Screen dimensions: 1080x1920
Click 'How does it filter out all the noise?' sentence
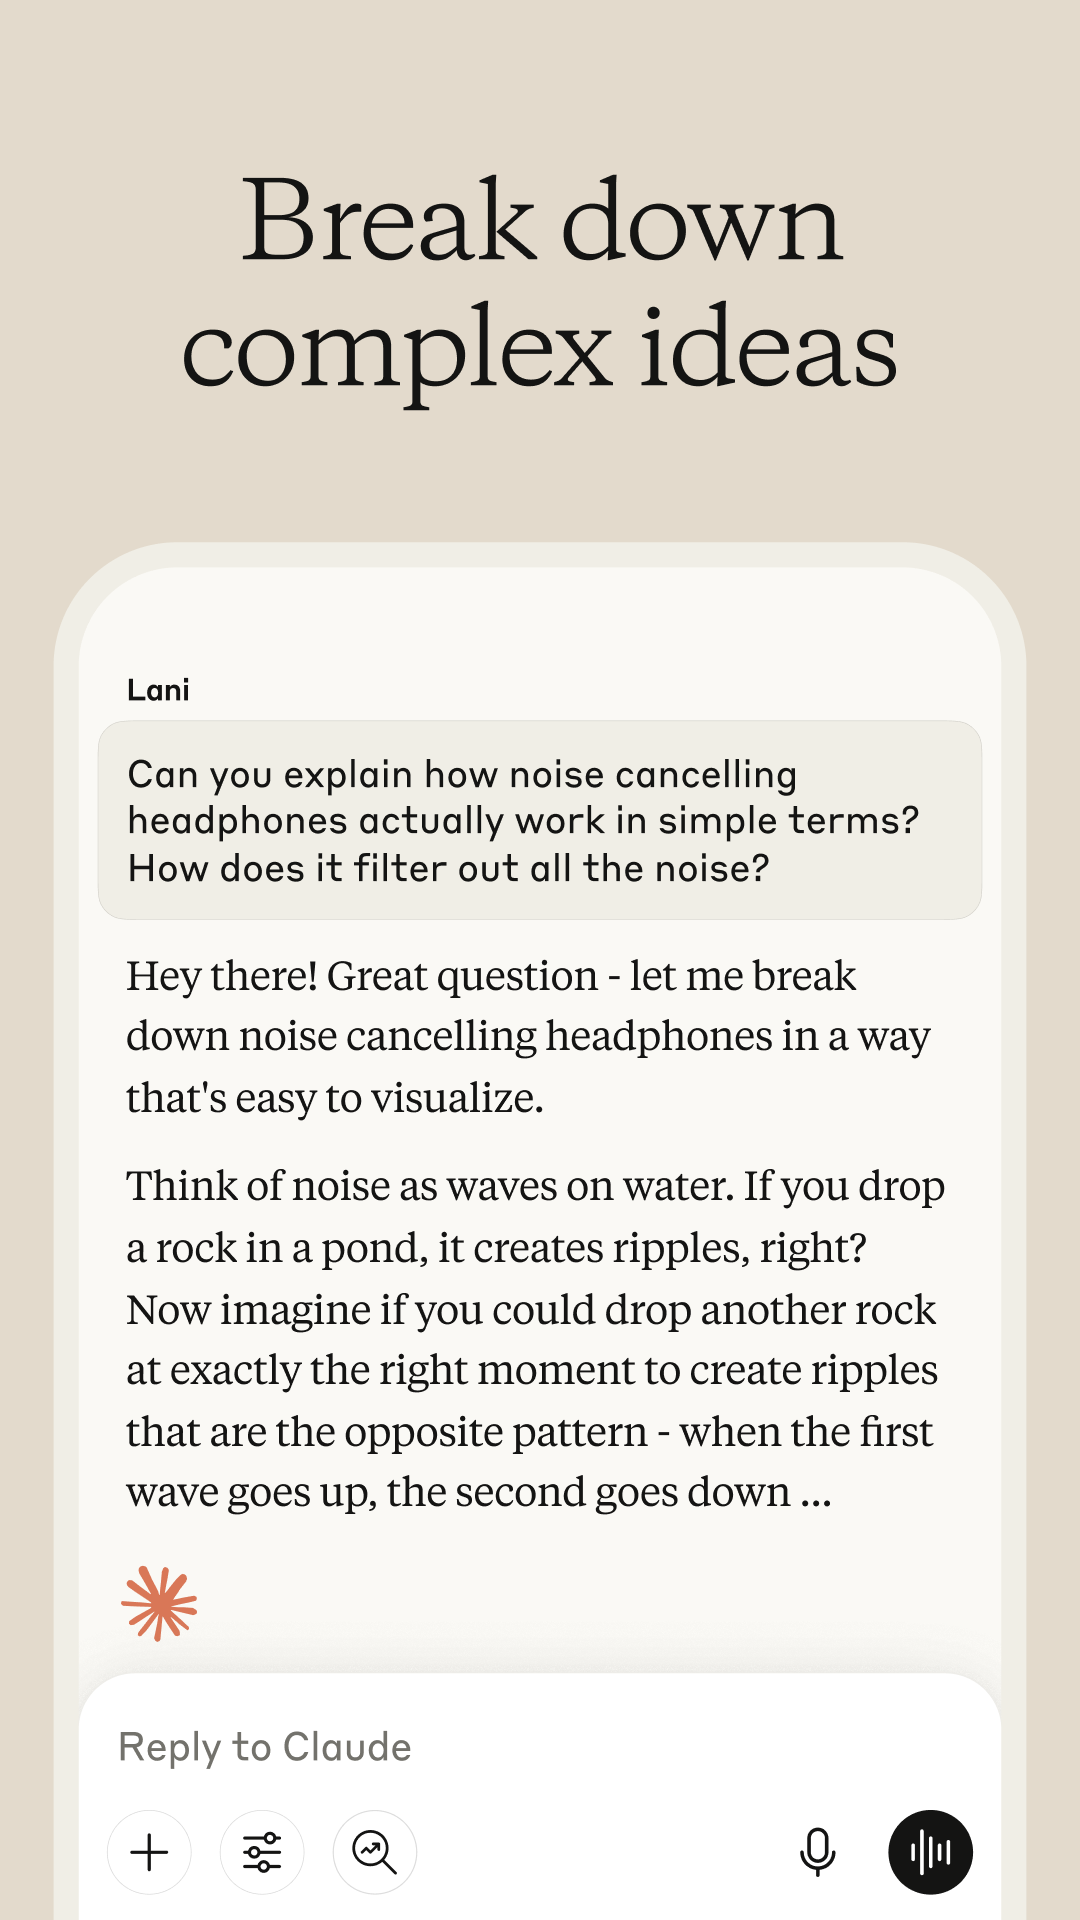pos(448,868)
